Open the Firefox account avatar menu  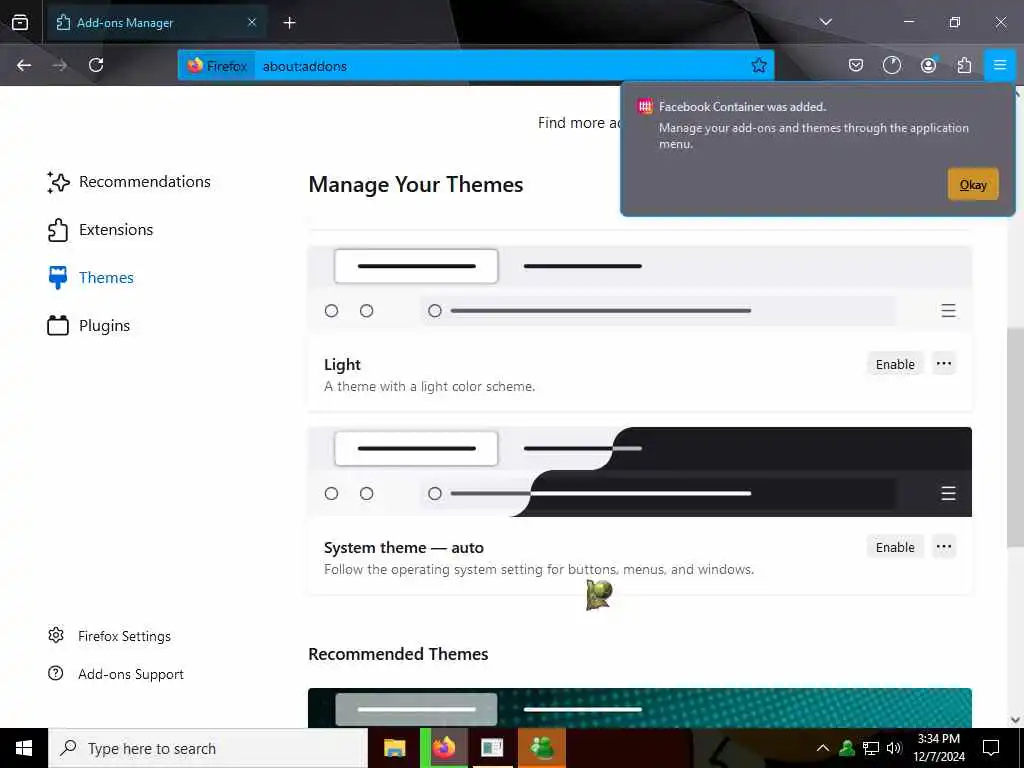(928, 65)
